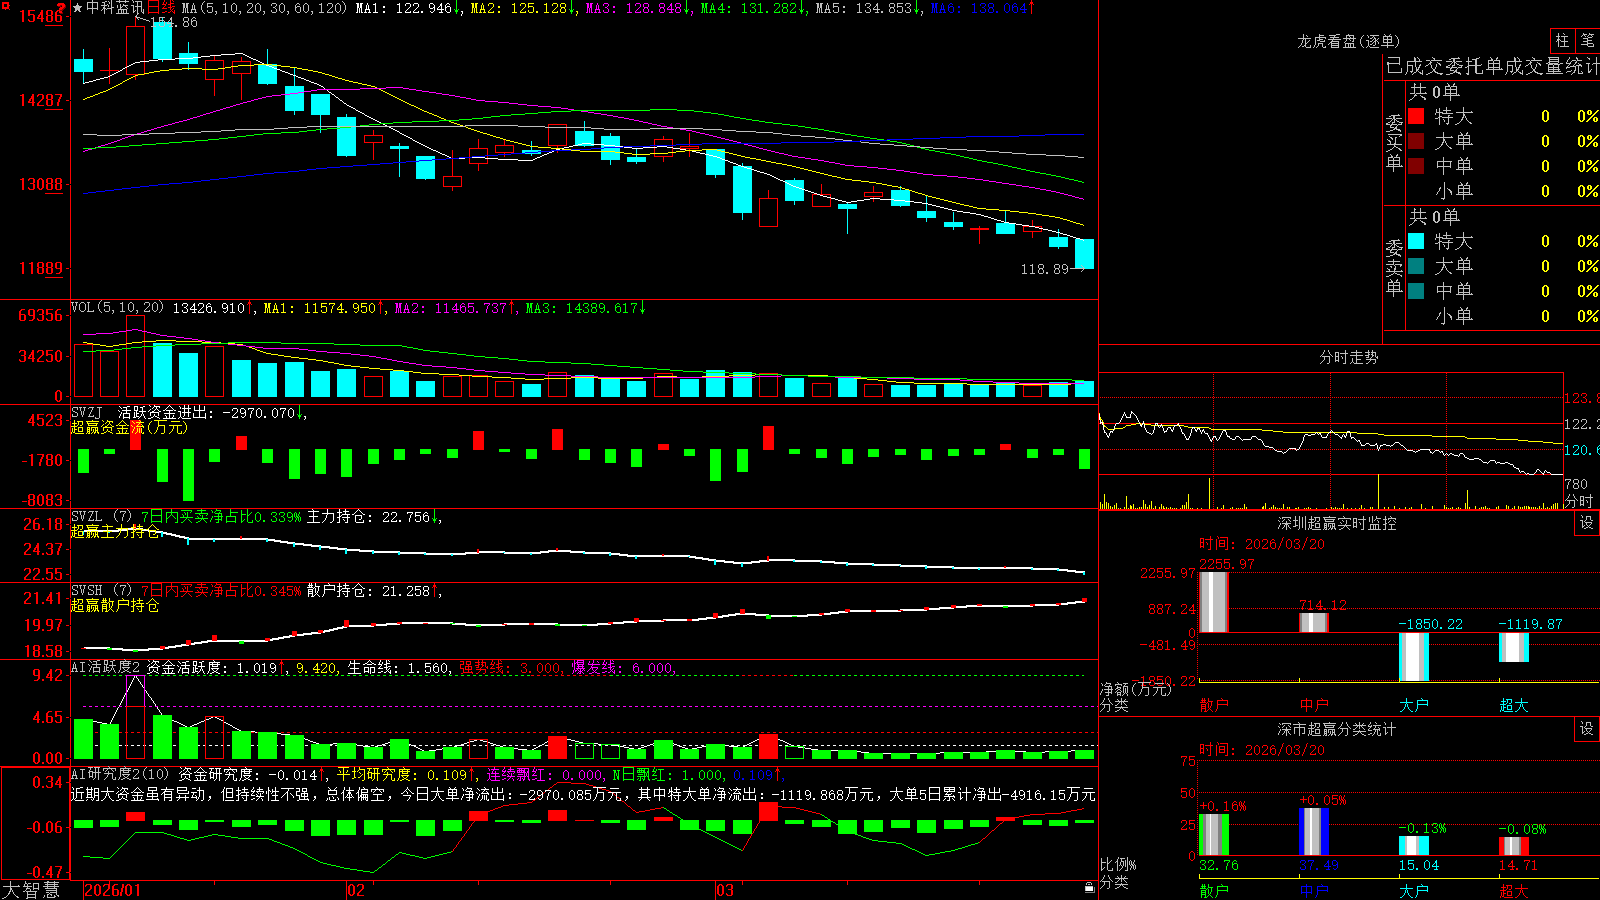Click the cyan 特大 sell-order swatch
Image resolution: width=1600 pixels, height=900 pixels.
click(1416, 241)
